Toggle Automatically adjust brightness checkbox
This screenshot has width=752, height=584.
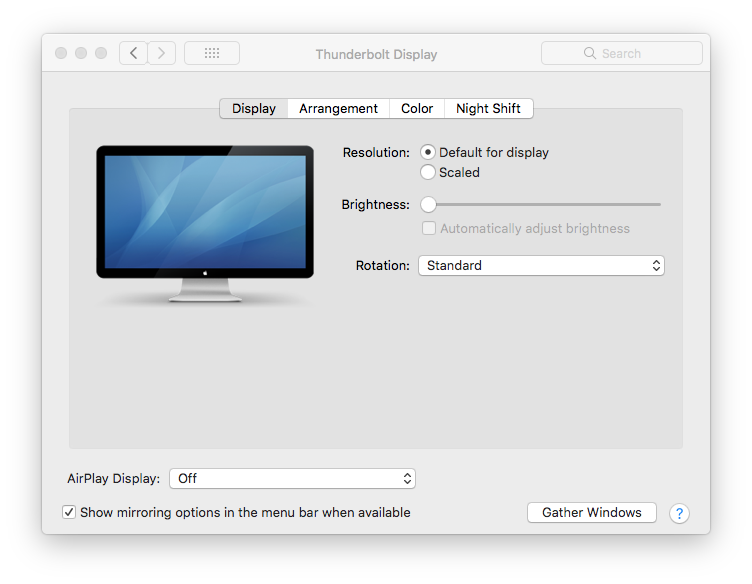point(429,228)
